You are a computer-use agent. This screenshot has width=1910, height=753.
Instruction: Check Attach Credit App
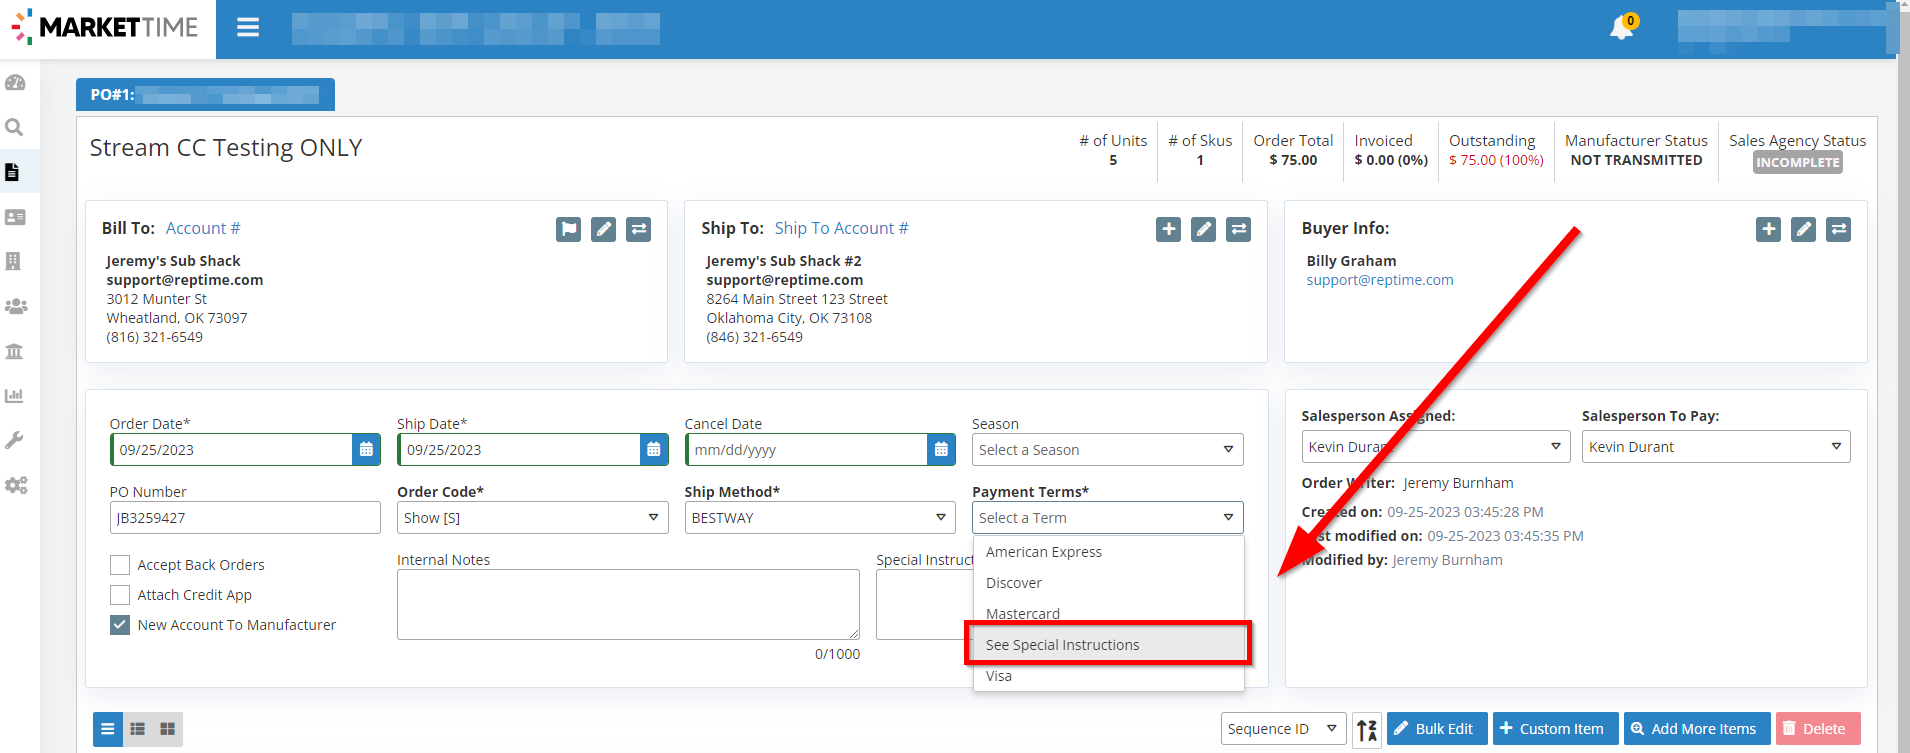(120, 595)
